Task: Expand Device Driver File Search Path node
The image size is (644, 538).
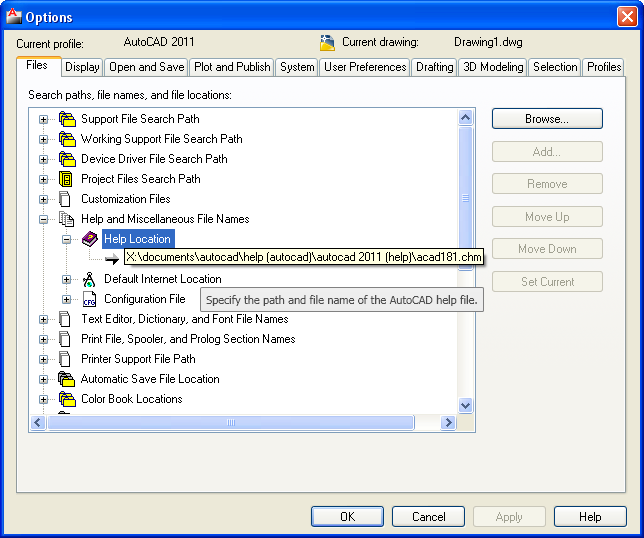Action: coord(43,159)
